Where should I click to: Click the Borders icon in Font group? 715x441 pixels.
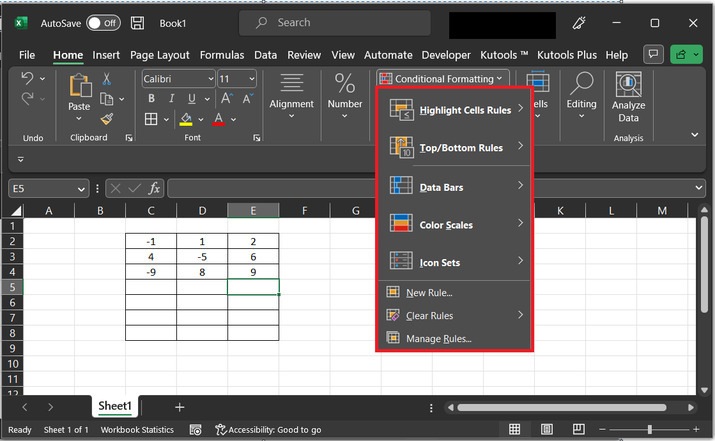tap(151, 119)
